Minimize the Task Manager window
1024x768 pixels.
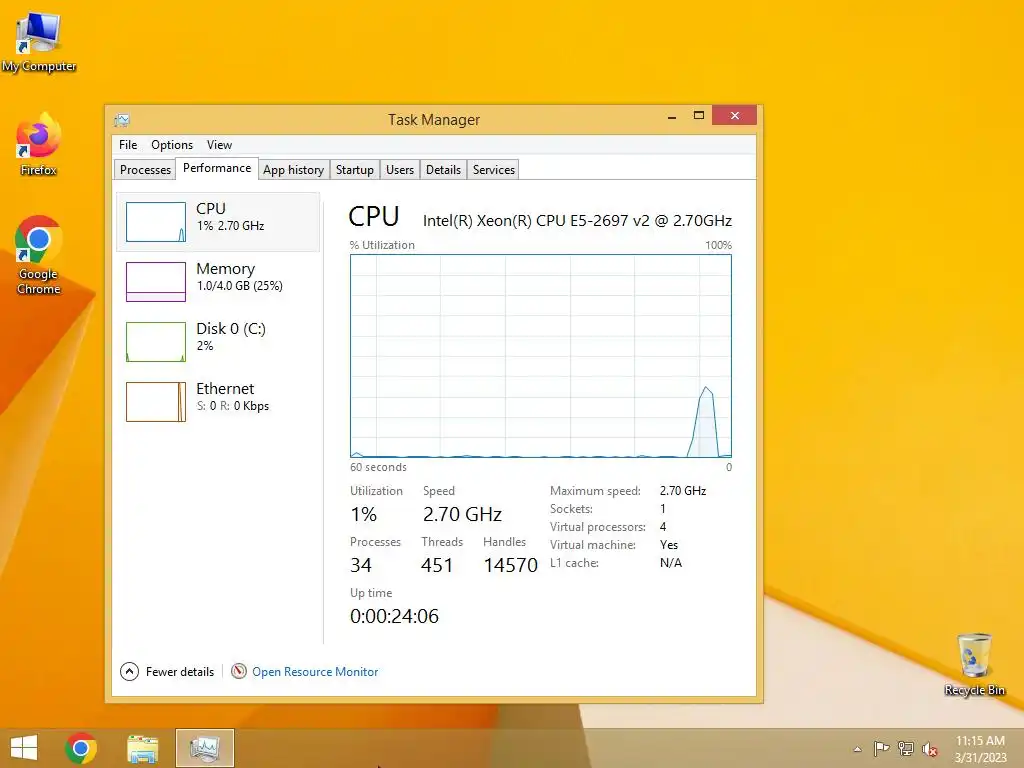point(671,116)
